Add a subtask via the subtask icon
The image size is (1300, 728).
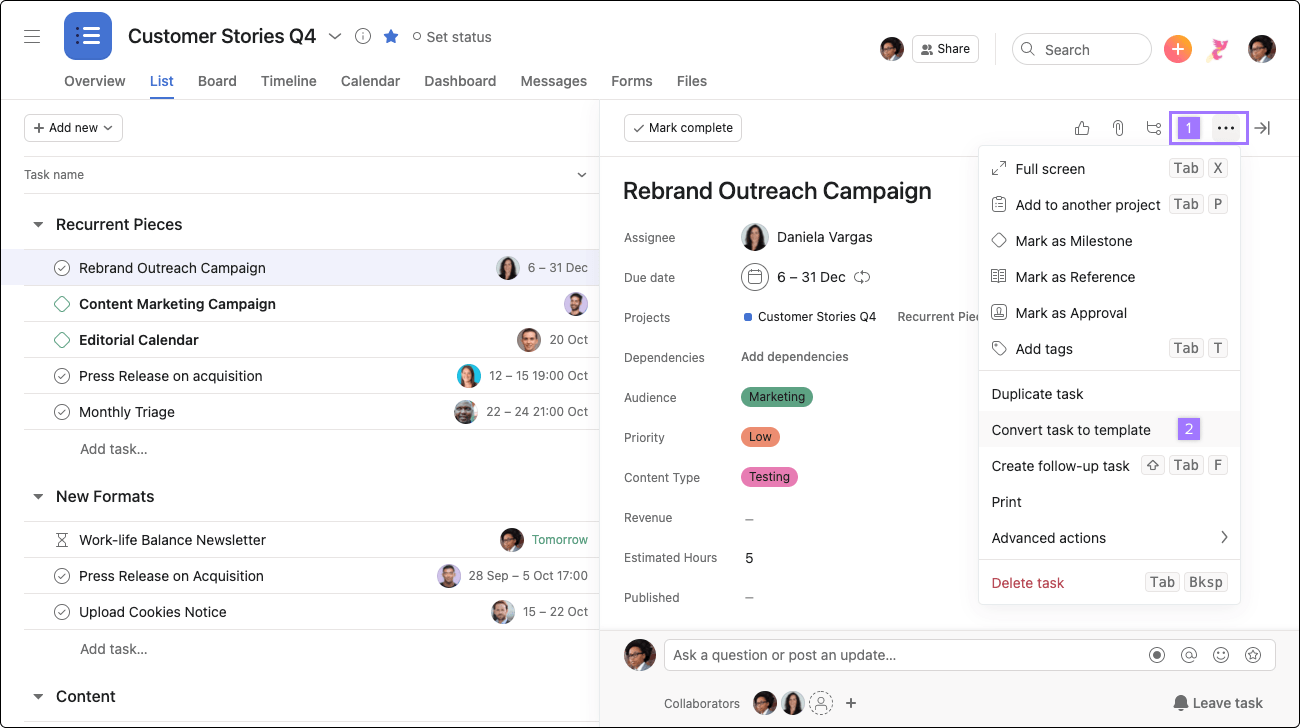click(1154, 128)
